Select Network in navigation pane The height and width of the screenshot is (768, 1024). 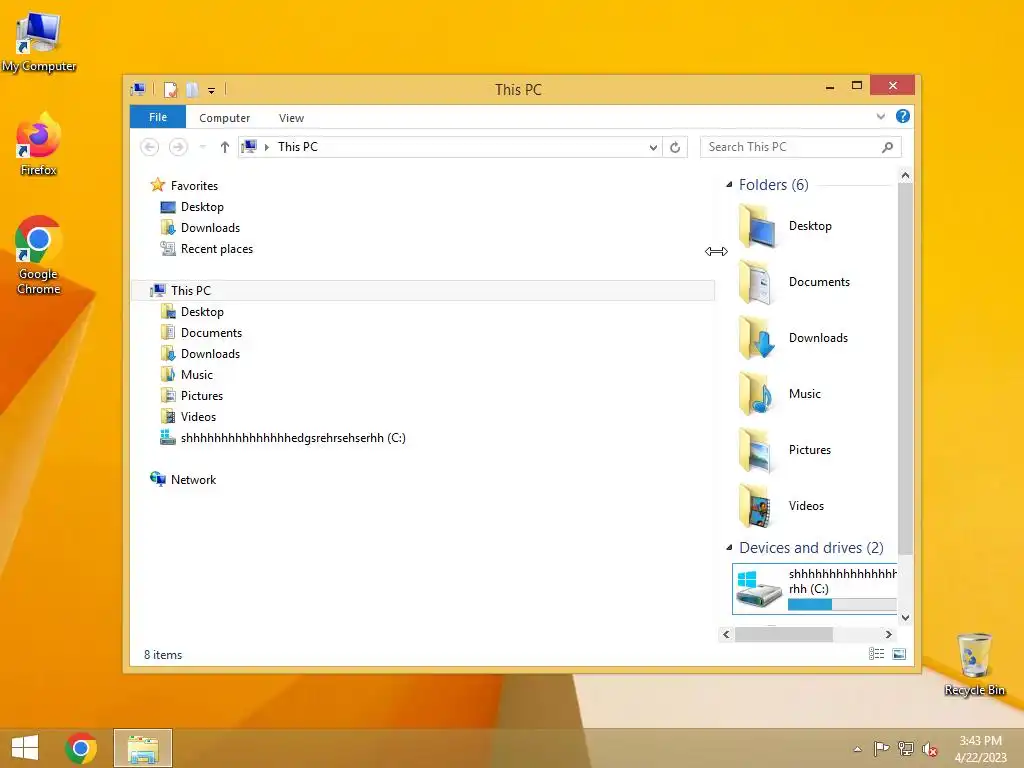(193, 479)
